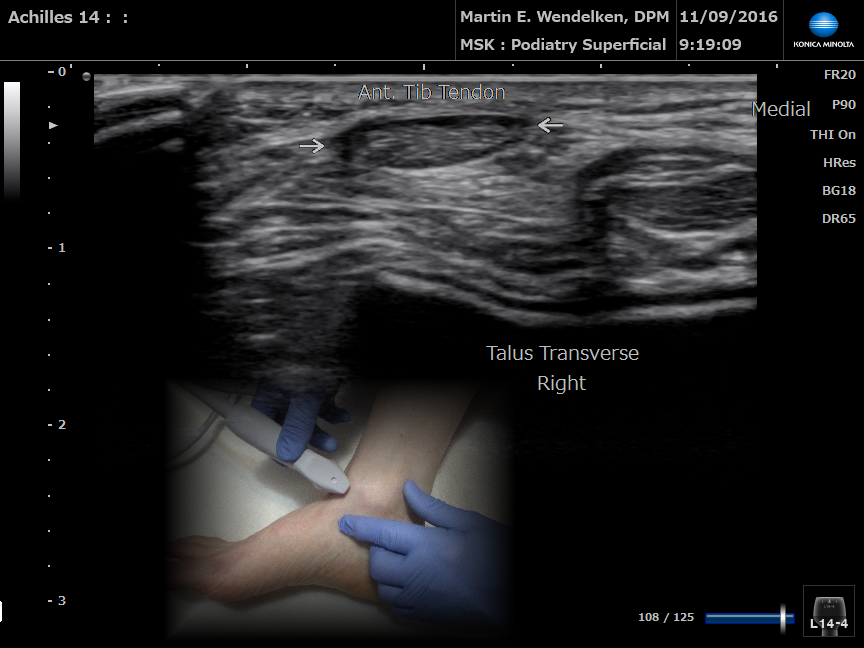
Task: Select the left-pointing arrow right of the tendon
Action: click(x=550, y=125)
